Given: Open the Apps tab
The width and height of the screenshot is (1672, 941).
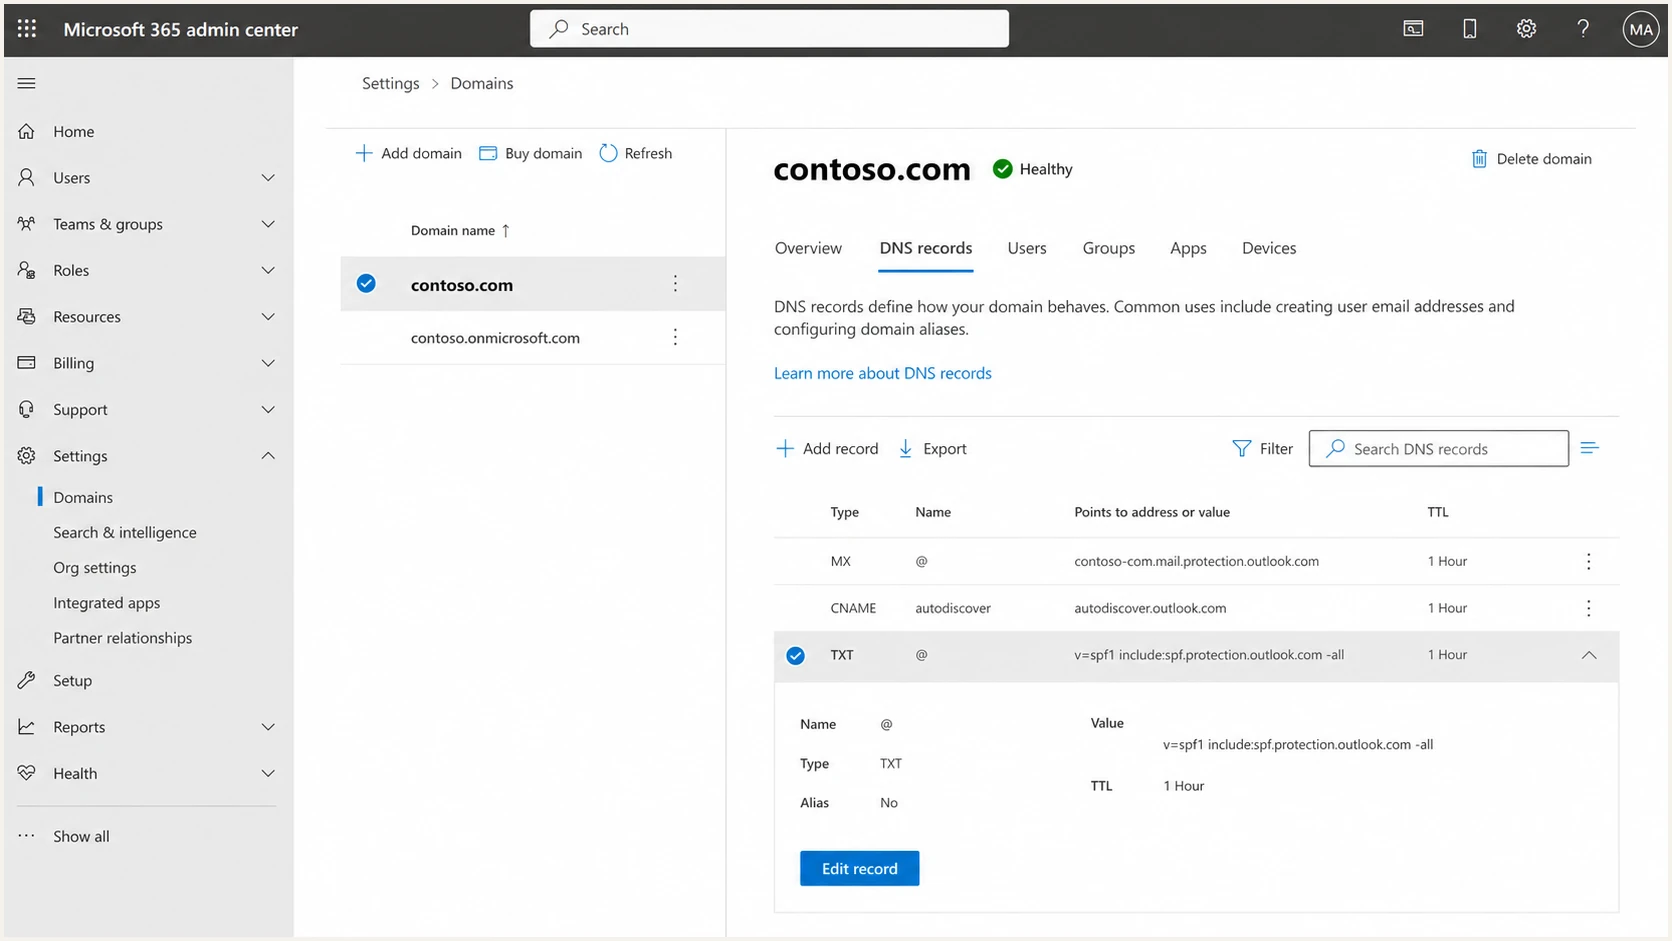Looking at the screenshot, I should 1188,248.
